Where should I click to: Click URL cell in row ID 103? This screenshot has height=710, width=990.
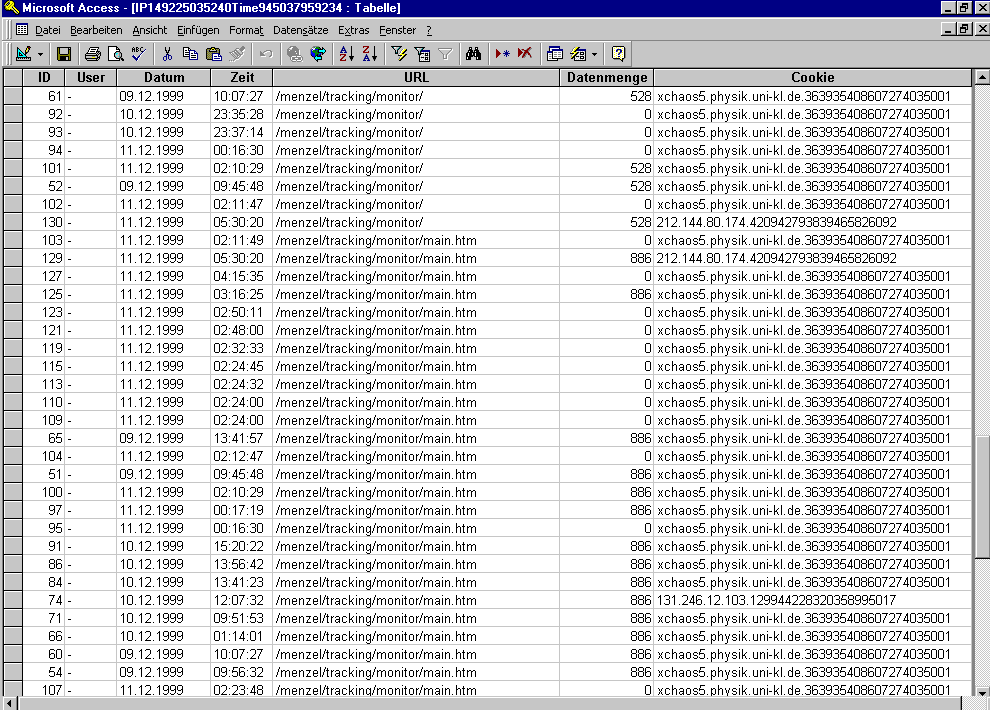(416, 240)
